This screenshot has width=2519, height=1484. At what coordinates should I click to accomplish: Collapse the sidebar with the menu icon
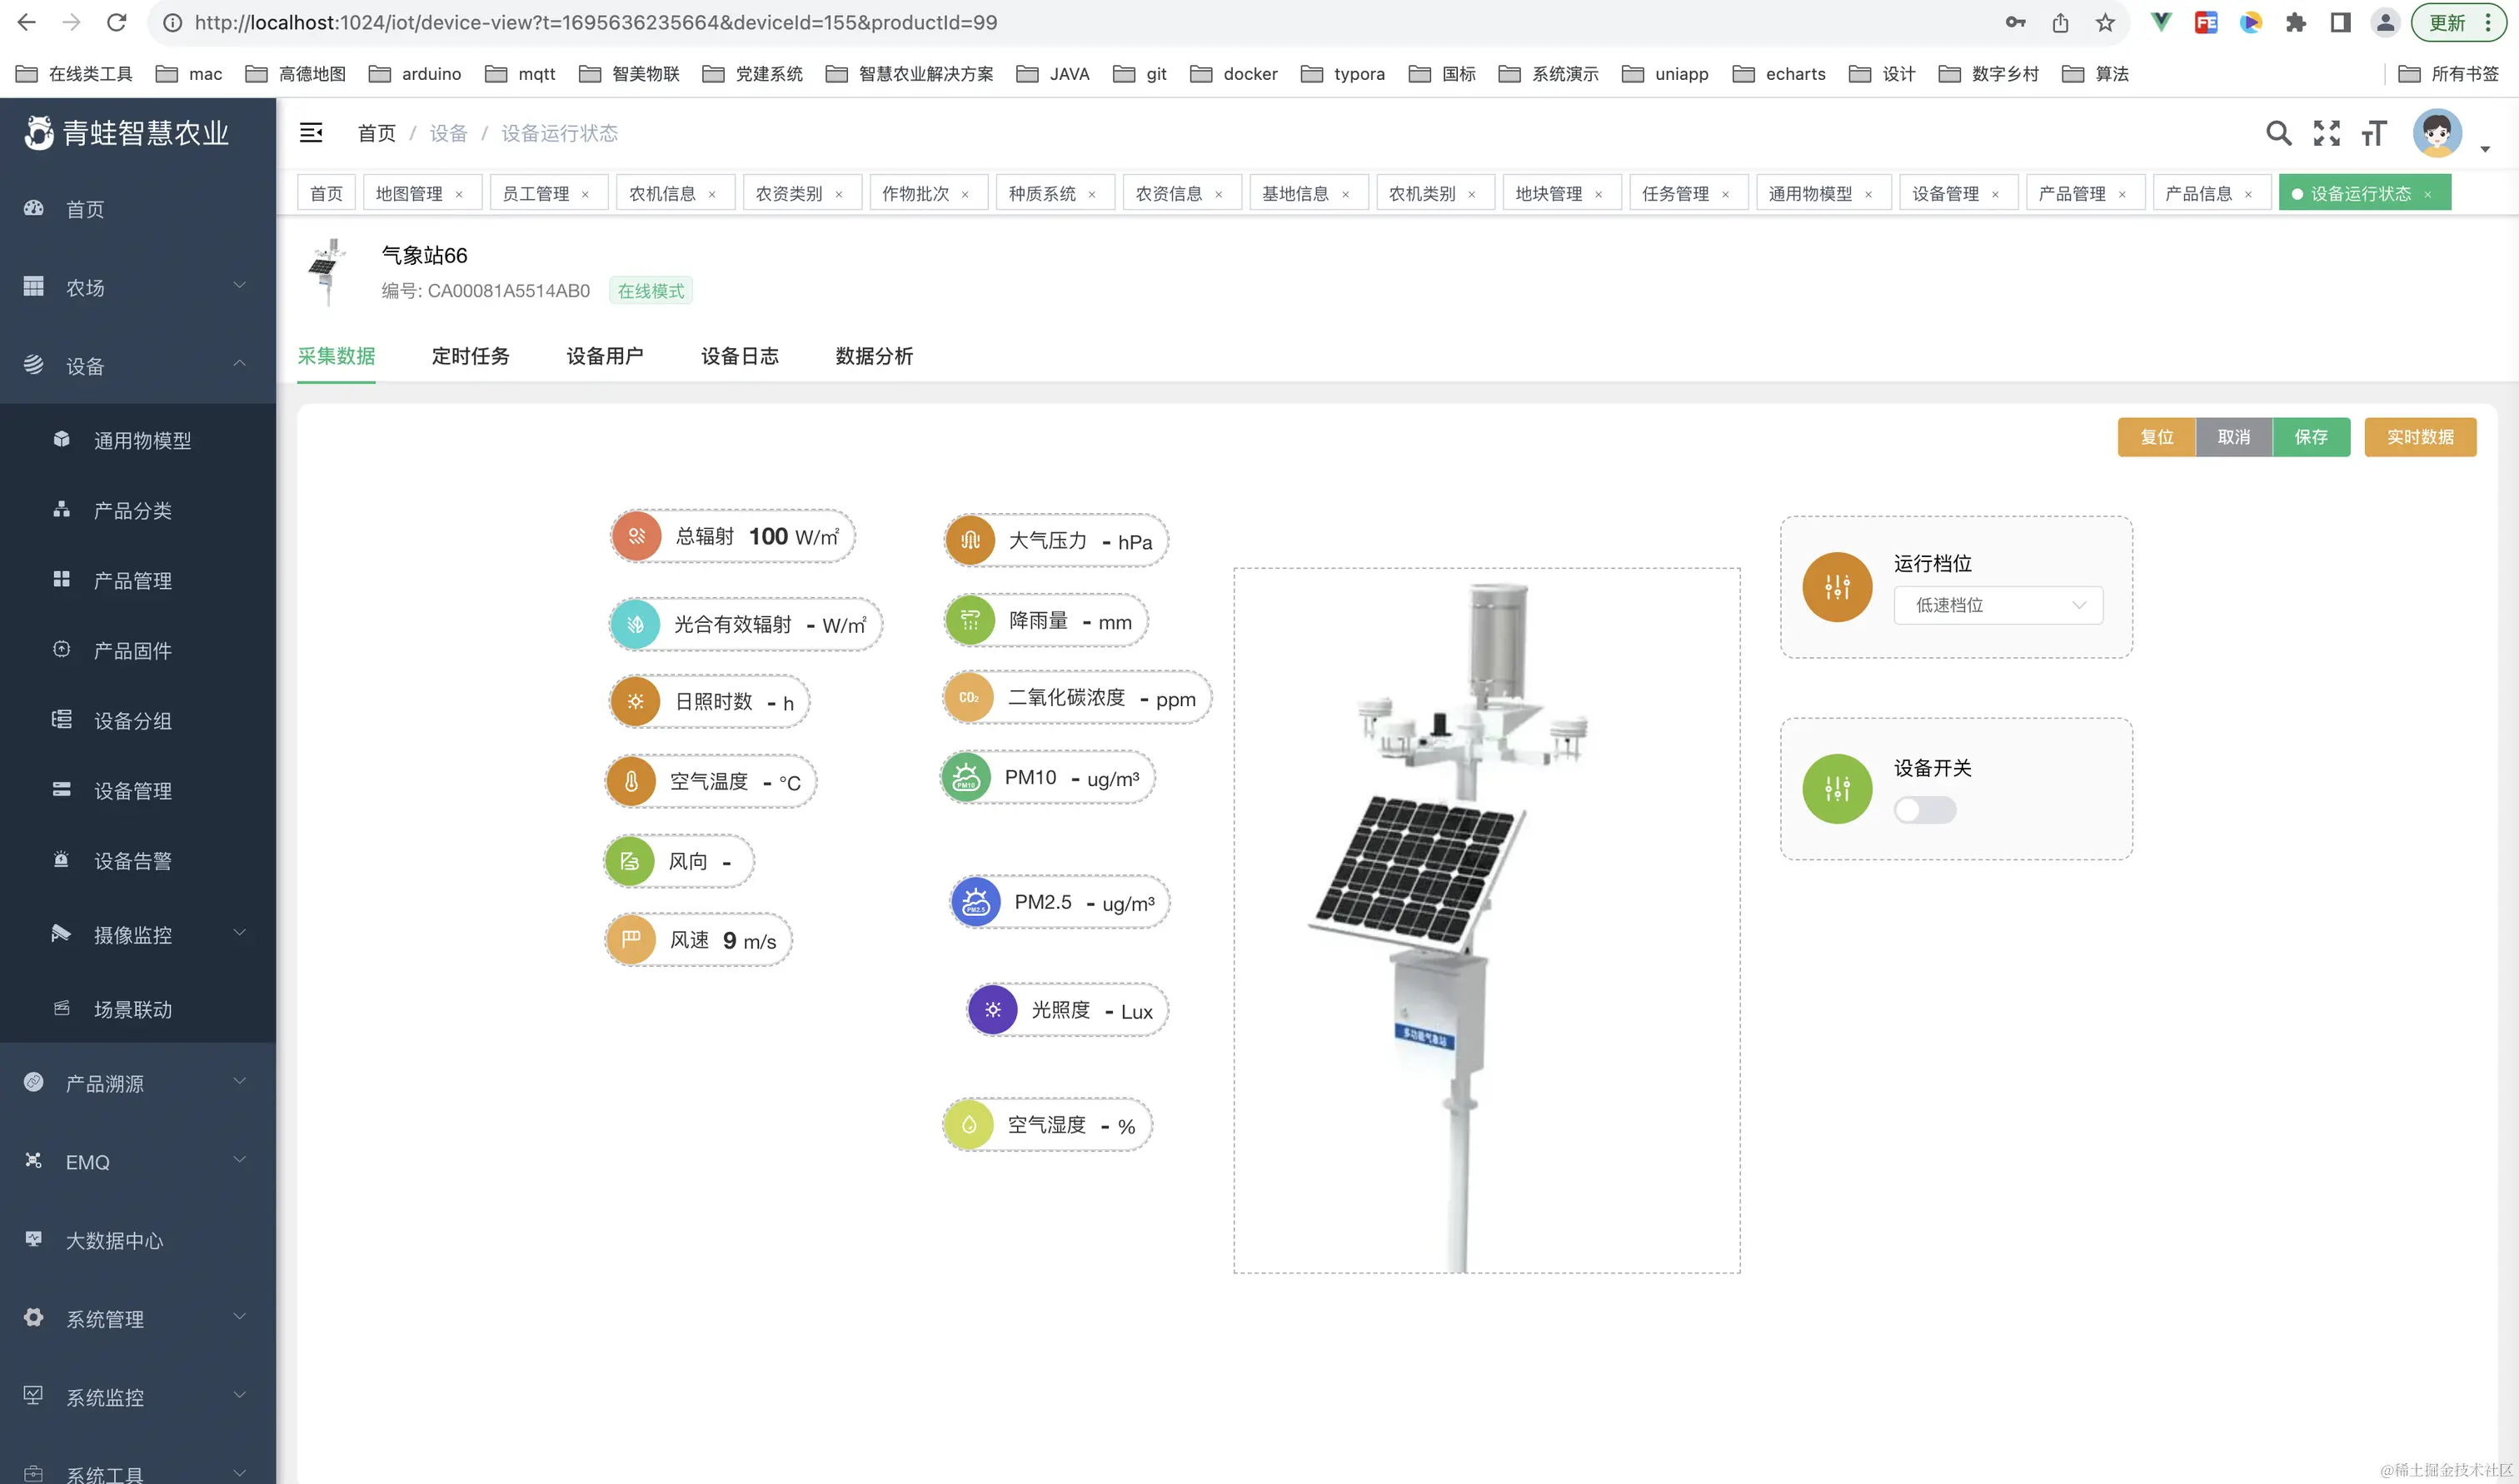(x=311, y=132)
